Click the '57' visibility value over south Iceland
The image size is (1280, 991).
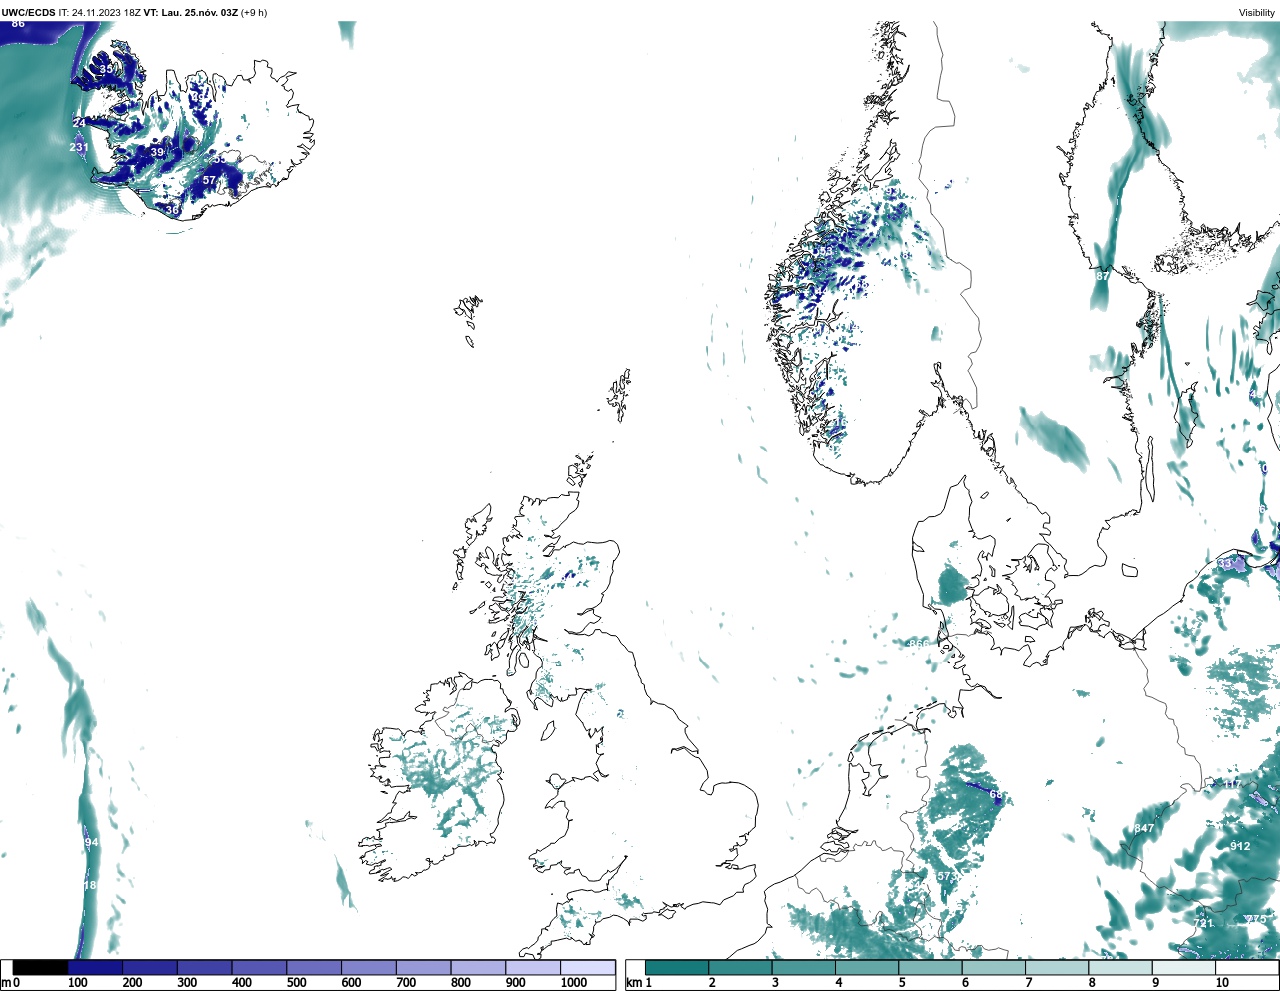point(209,181)
